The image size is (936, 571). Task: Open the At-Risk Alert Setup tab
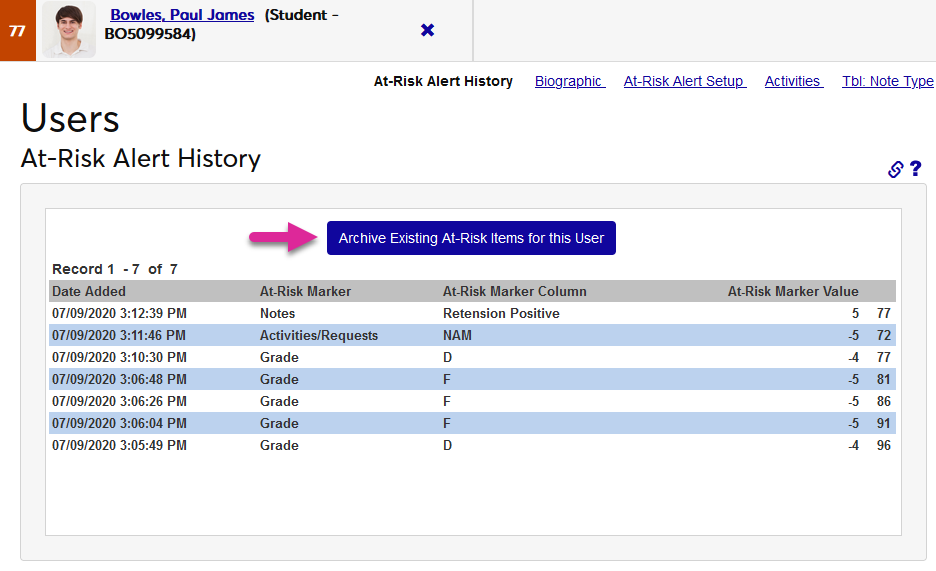(684, 81)
